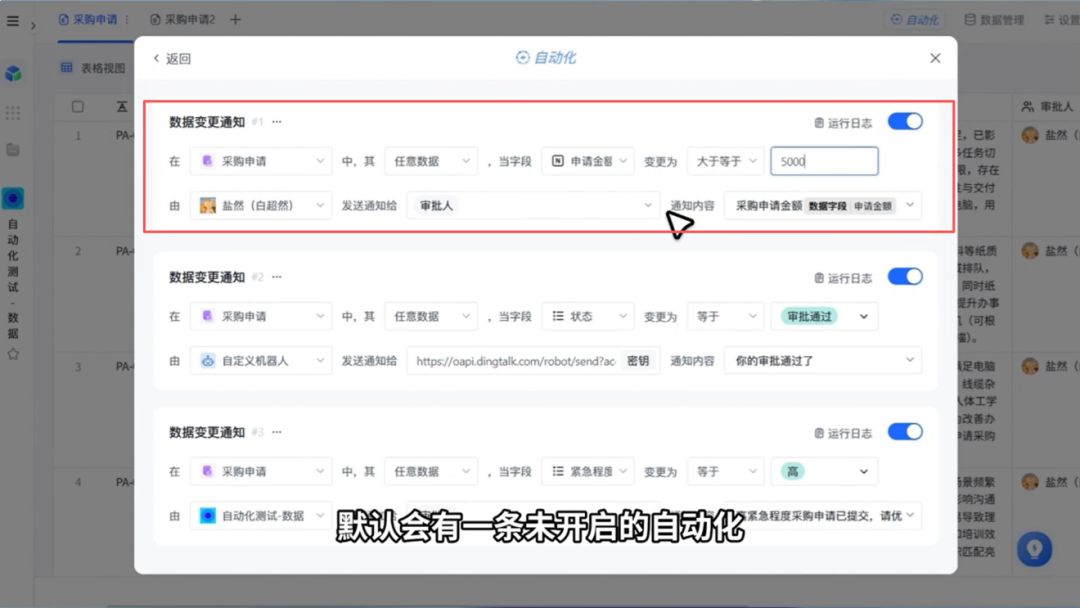Select the blue automation-test database icon in the sidebar

pos(13,198)
